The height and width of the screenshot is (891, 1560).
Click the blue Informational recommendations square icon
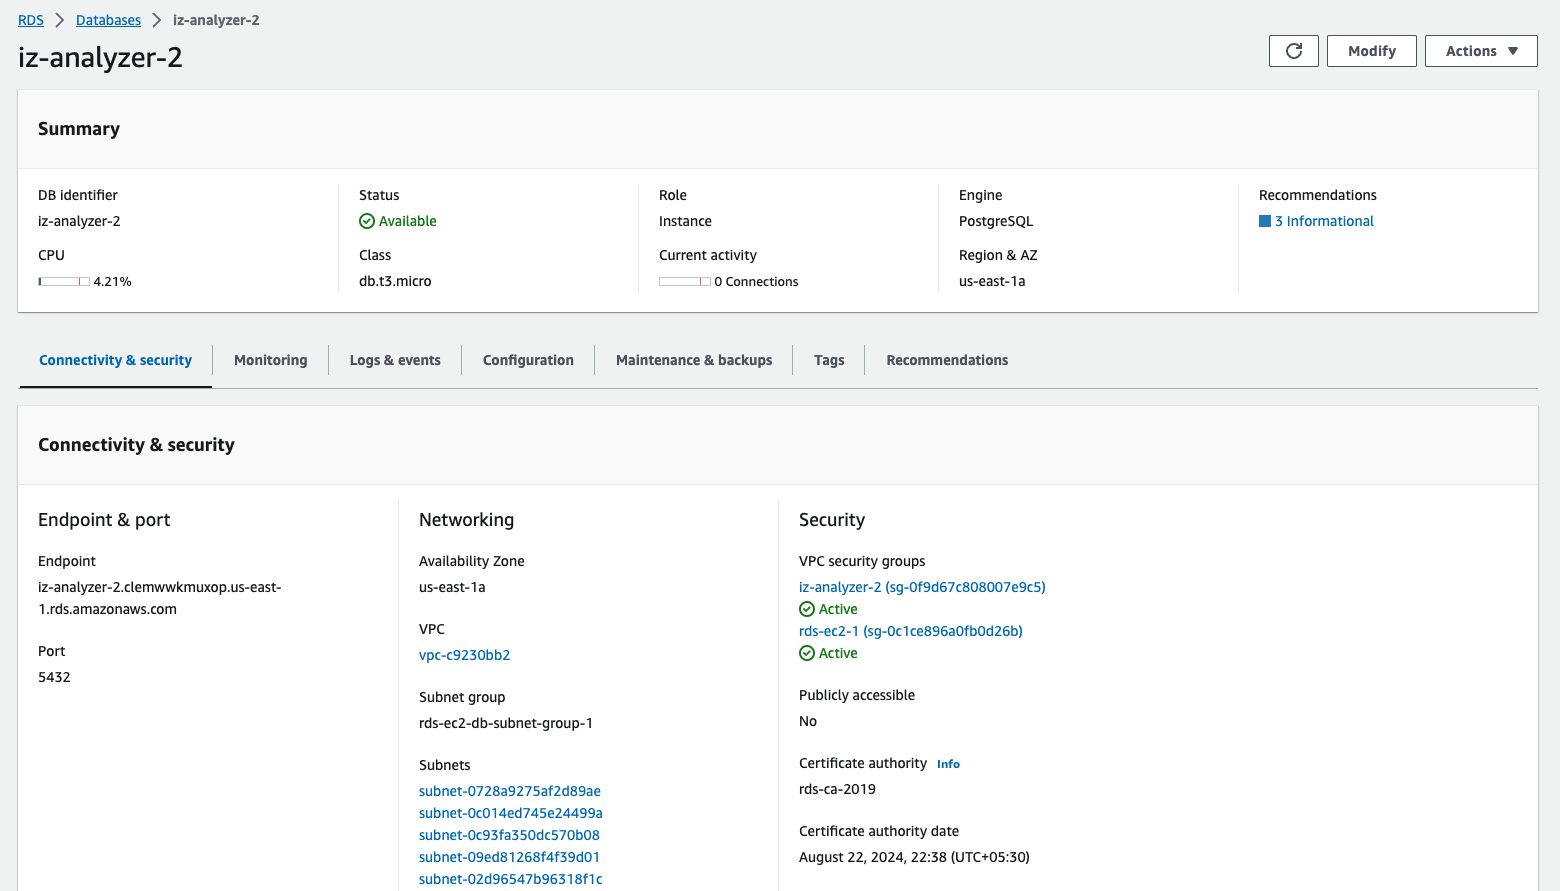(1265, 221)
